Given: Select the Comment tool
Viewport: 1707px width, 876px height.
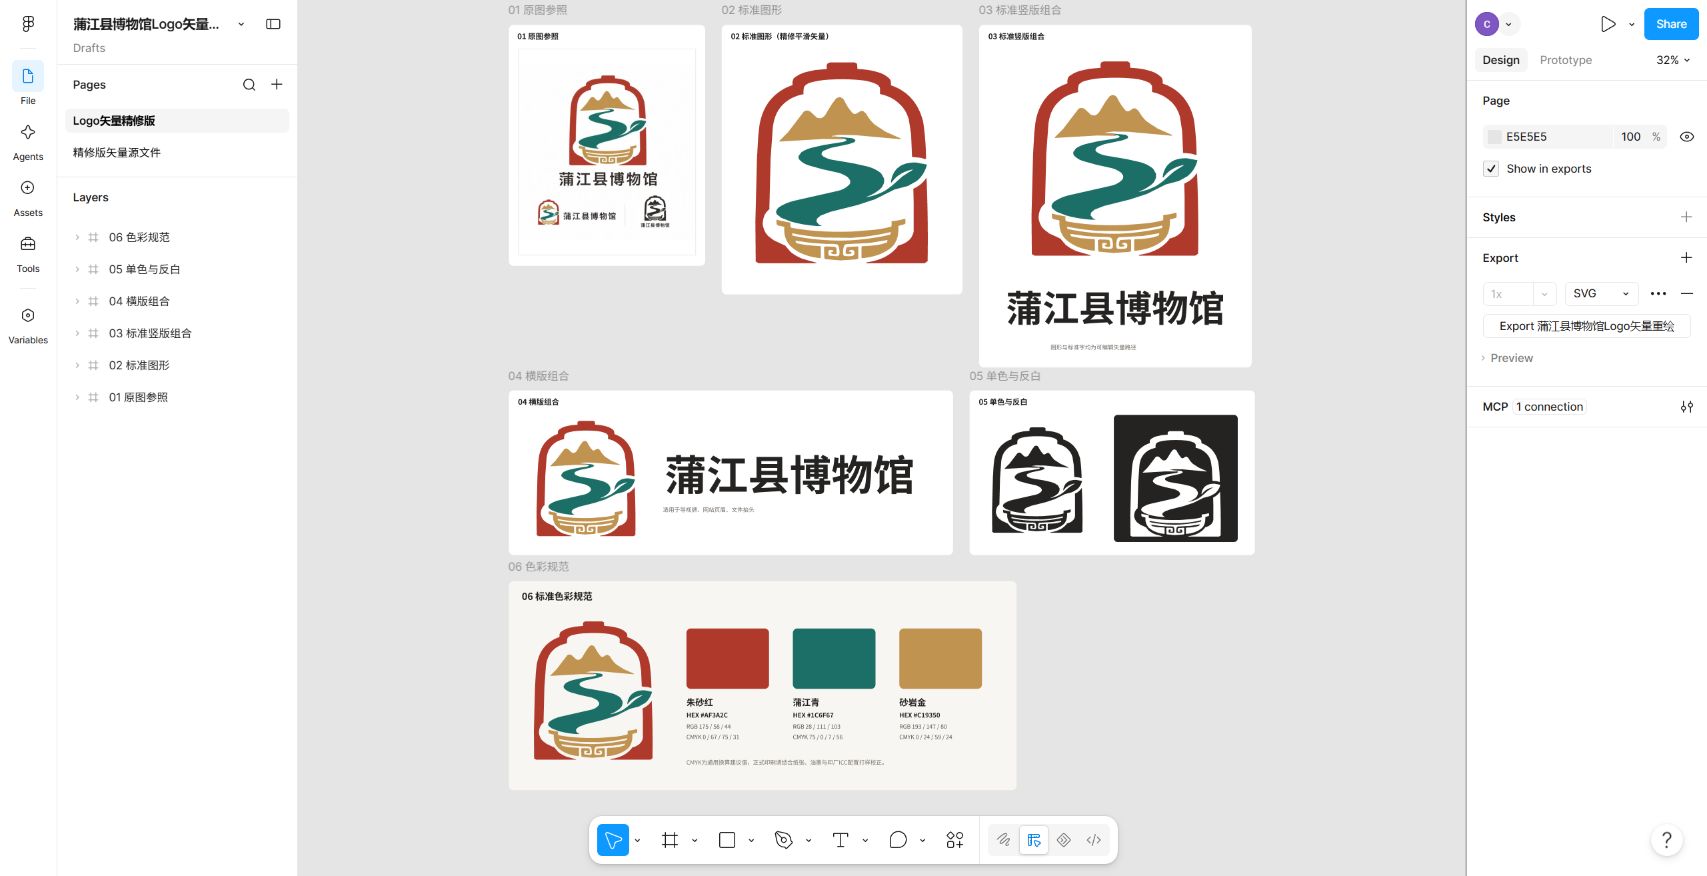Looking at the screenshot, I should tap(898, 840).
